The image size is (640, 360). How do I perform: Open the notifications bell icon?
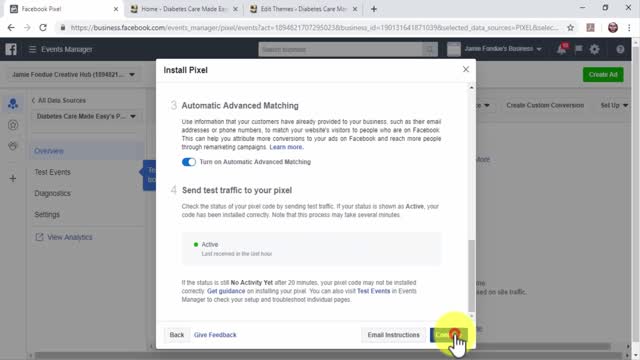tap(562, 49)
